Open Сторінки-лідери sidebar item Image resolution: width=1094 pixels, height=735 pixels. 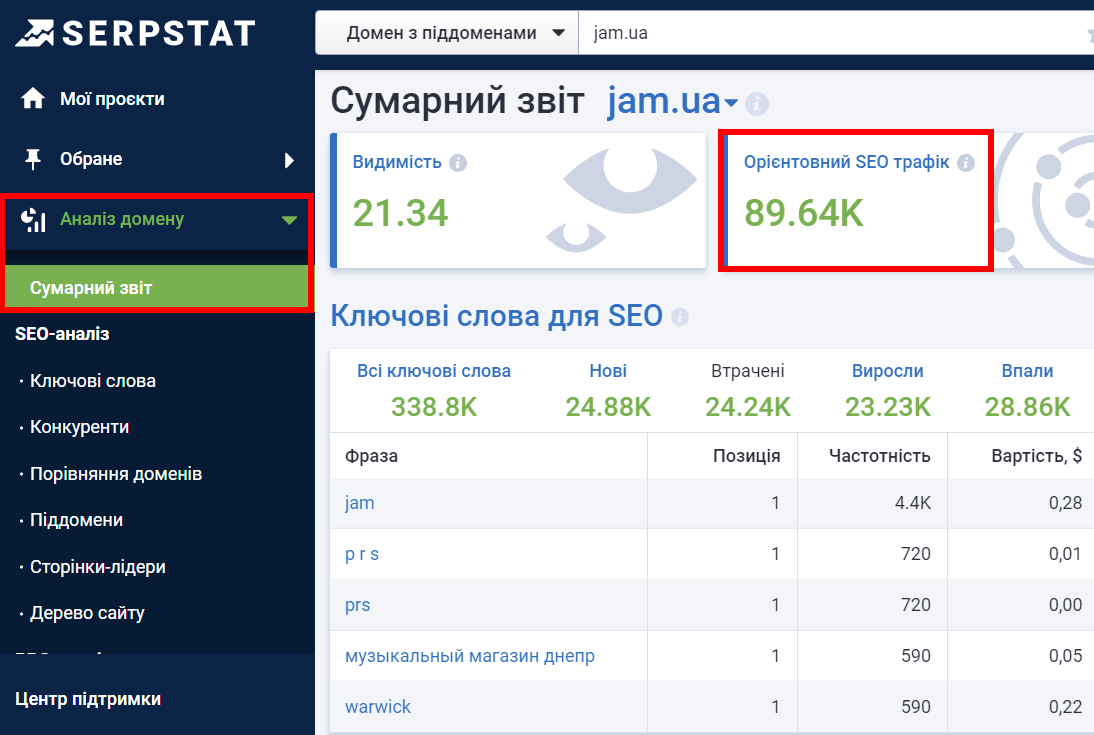98,567
